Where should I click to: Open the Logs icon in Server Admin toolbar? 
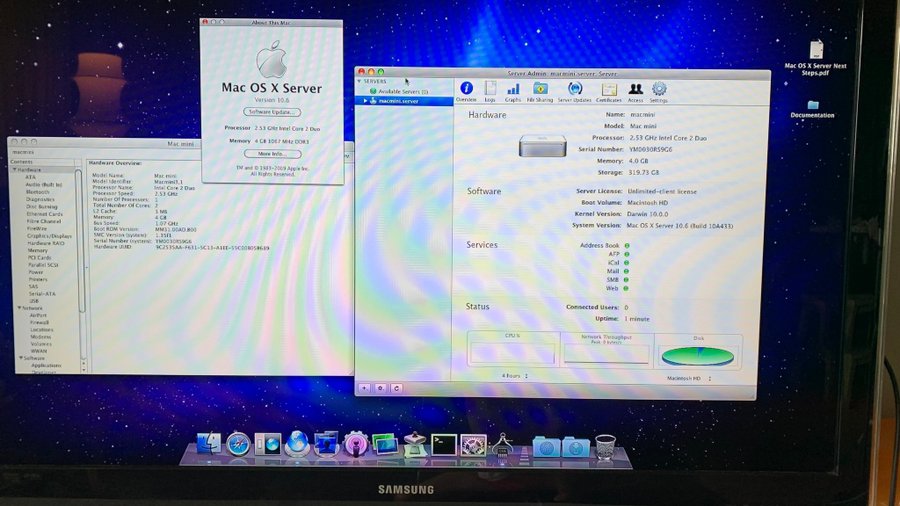[490, 92]
